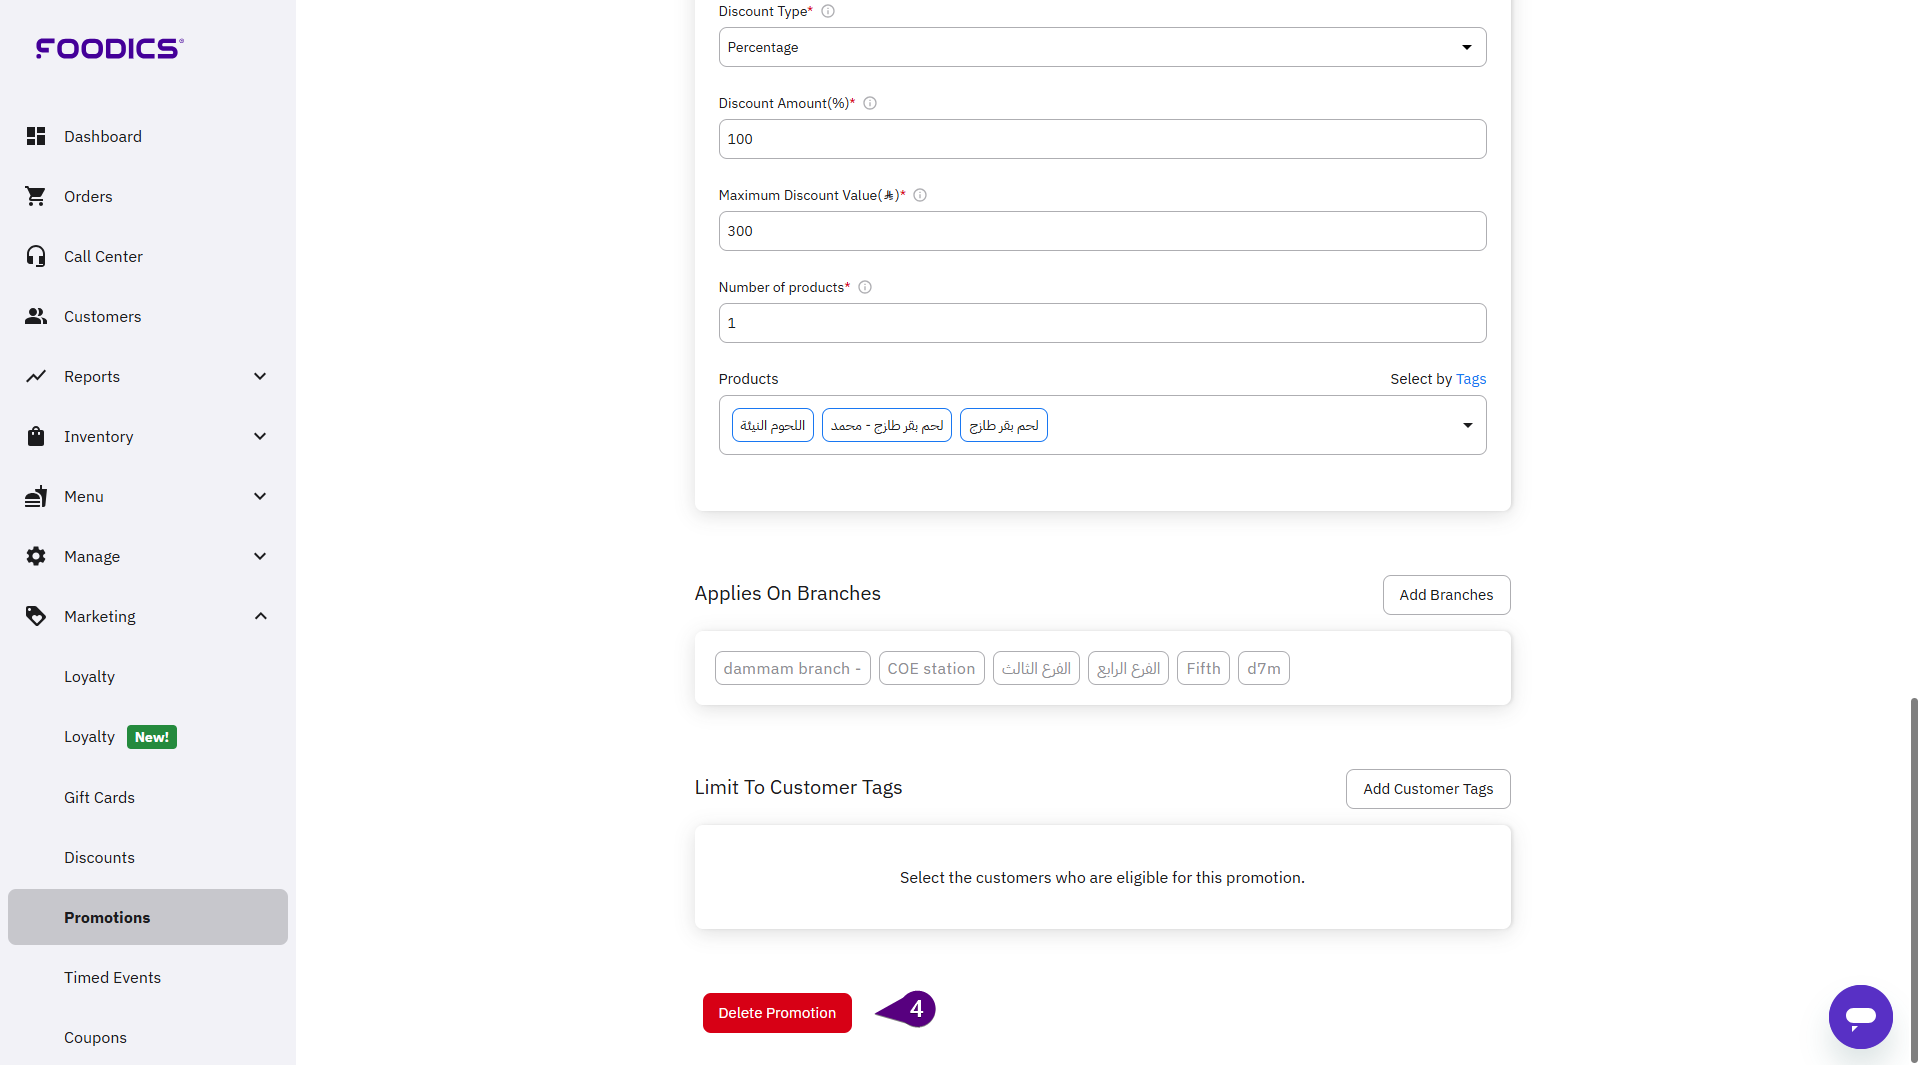
Task: Click the Tags link above Products
Action: [1471, 379]
